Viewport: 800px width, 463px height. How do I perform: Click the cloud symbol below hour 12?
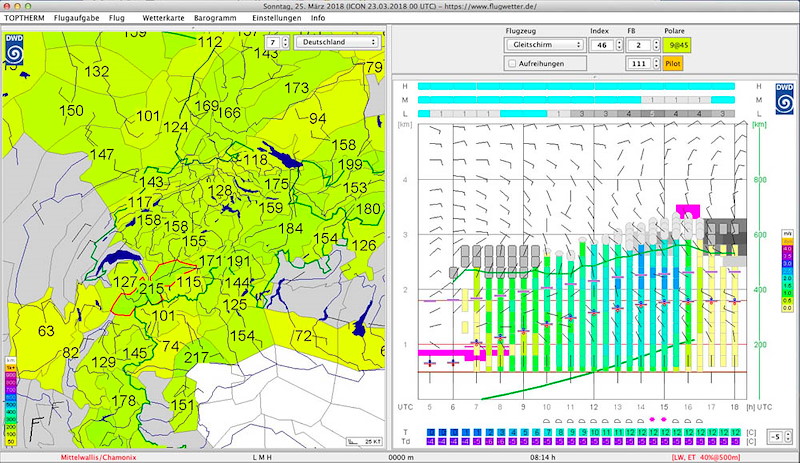(x=593, y=422)
